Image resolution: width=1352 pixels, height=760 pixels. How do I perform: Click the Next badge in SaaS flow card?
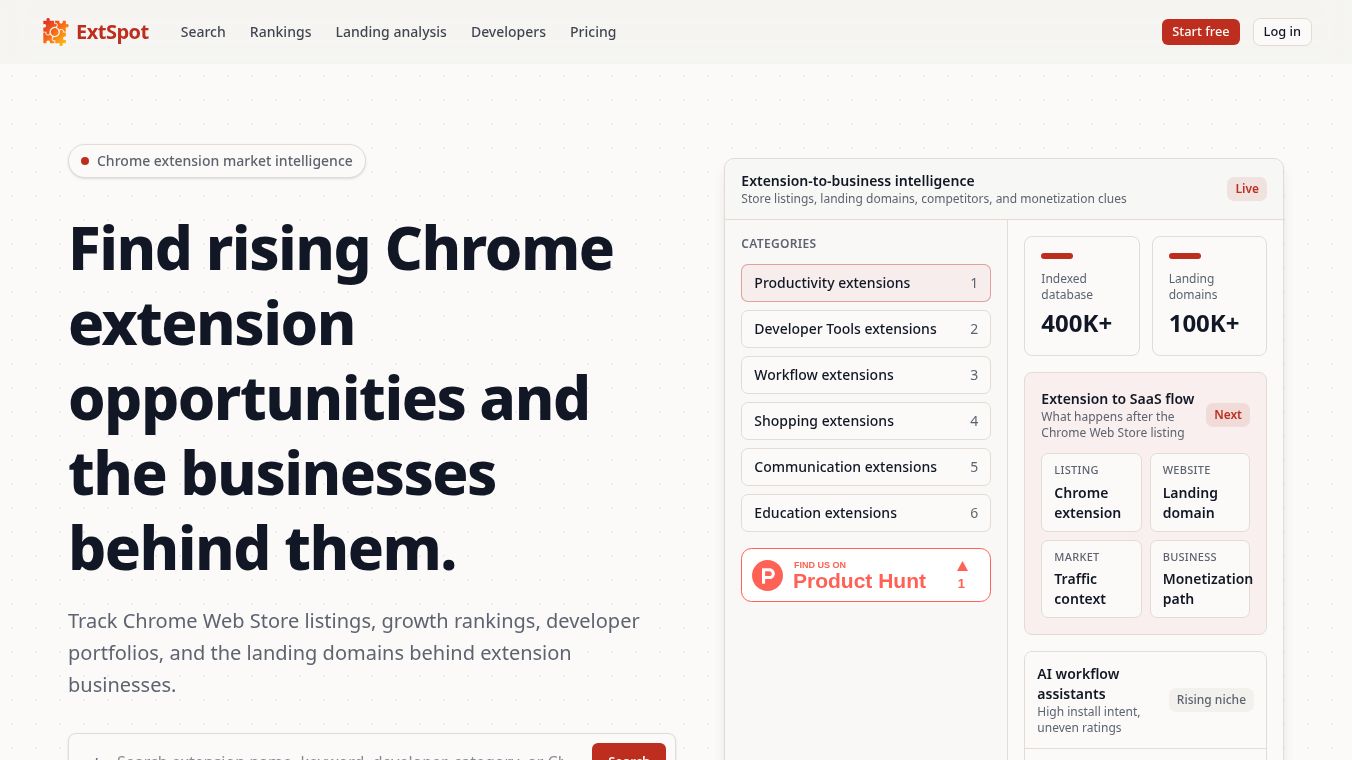coord(1228,415)
